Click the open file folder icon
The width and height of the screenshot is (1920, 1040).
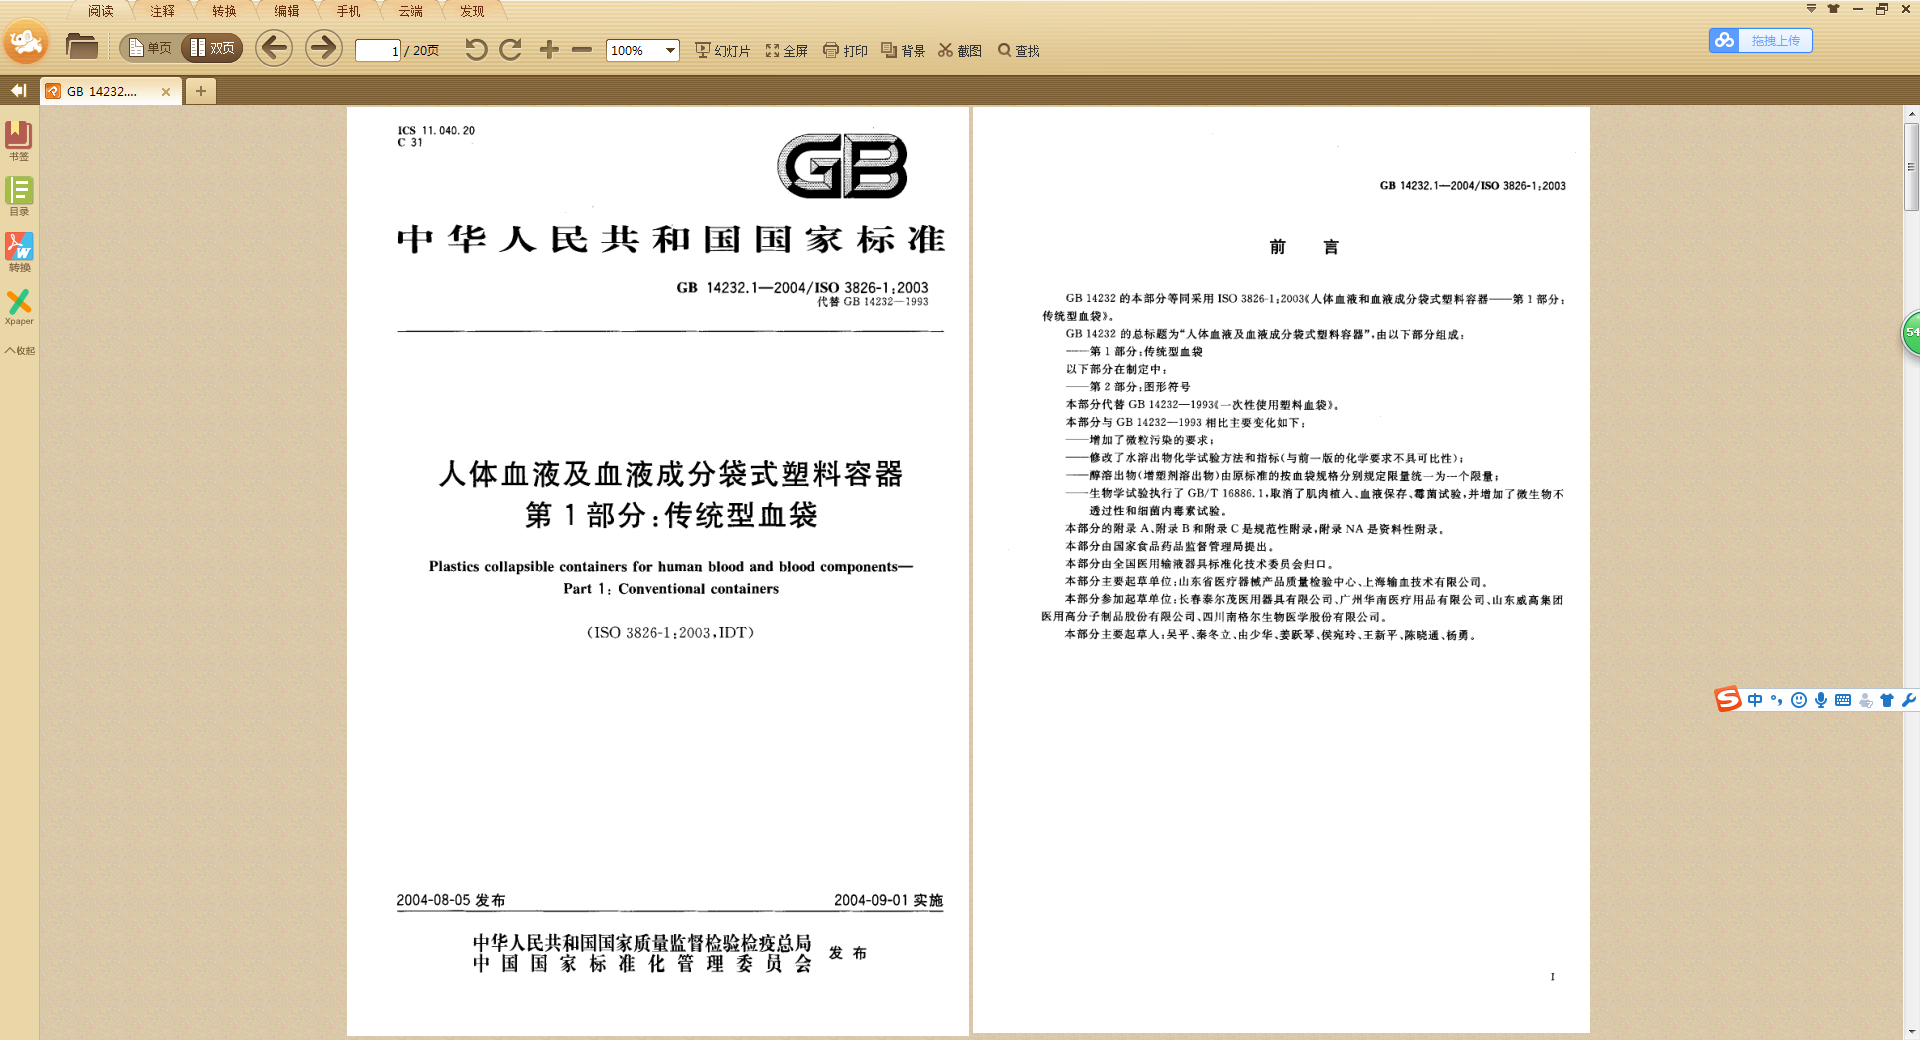81,47
